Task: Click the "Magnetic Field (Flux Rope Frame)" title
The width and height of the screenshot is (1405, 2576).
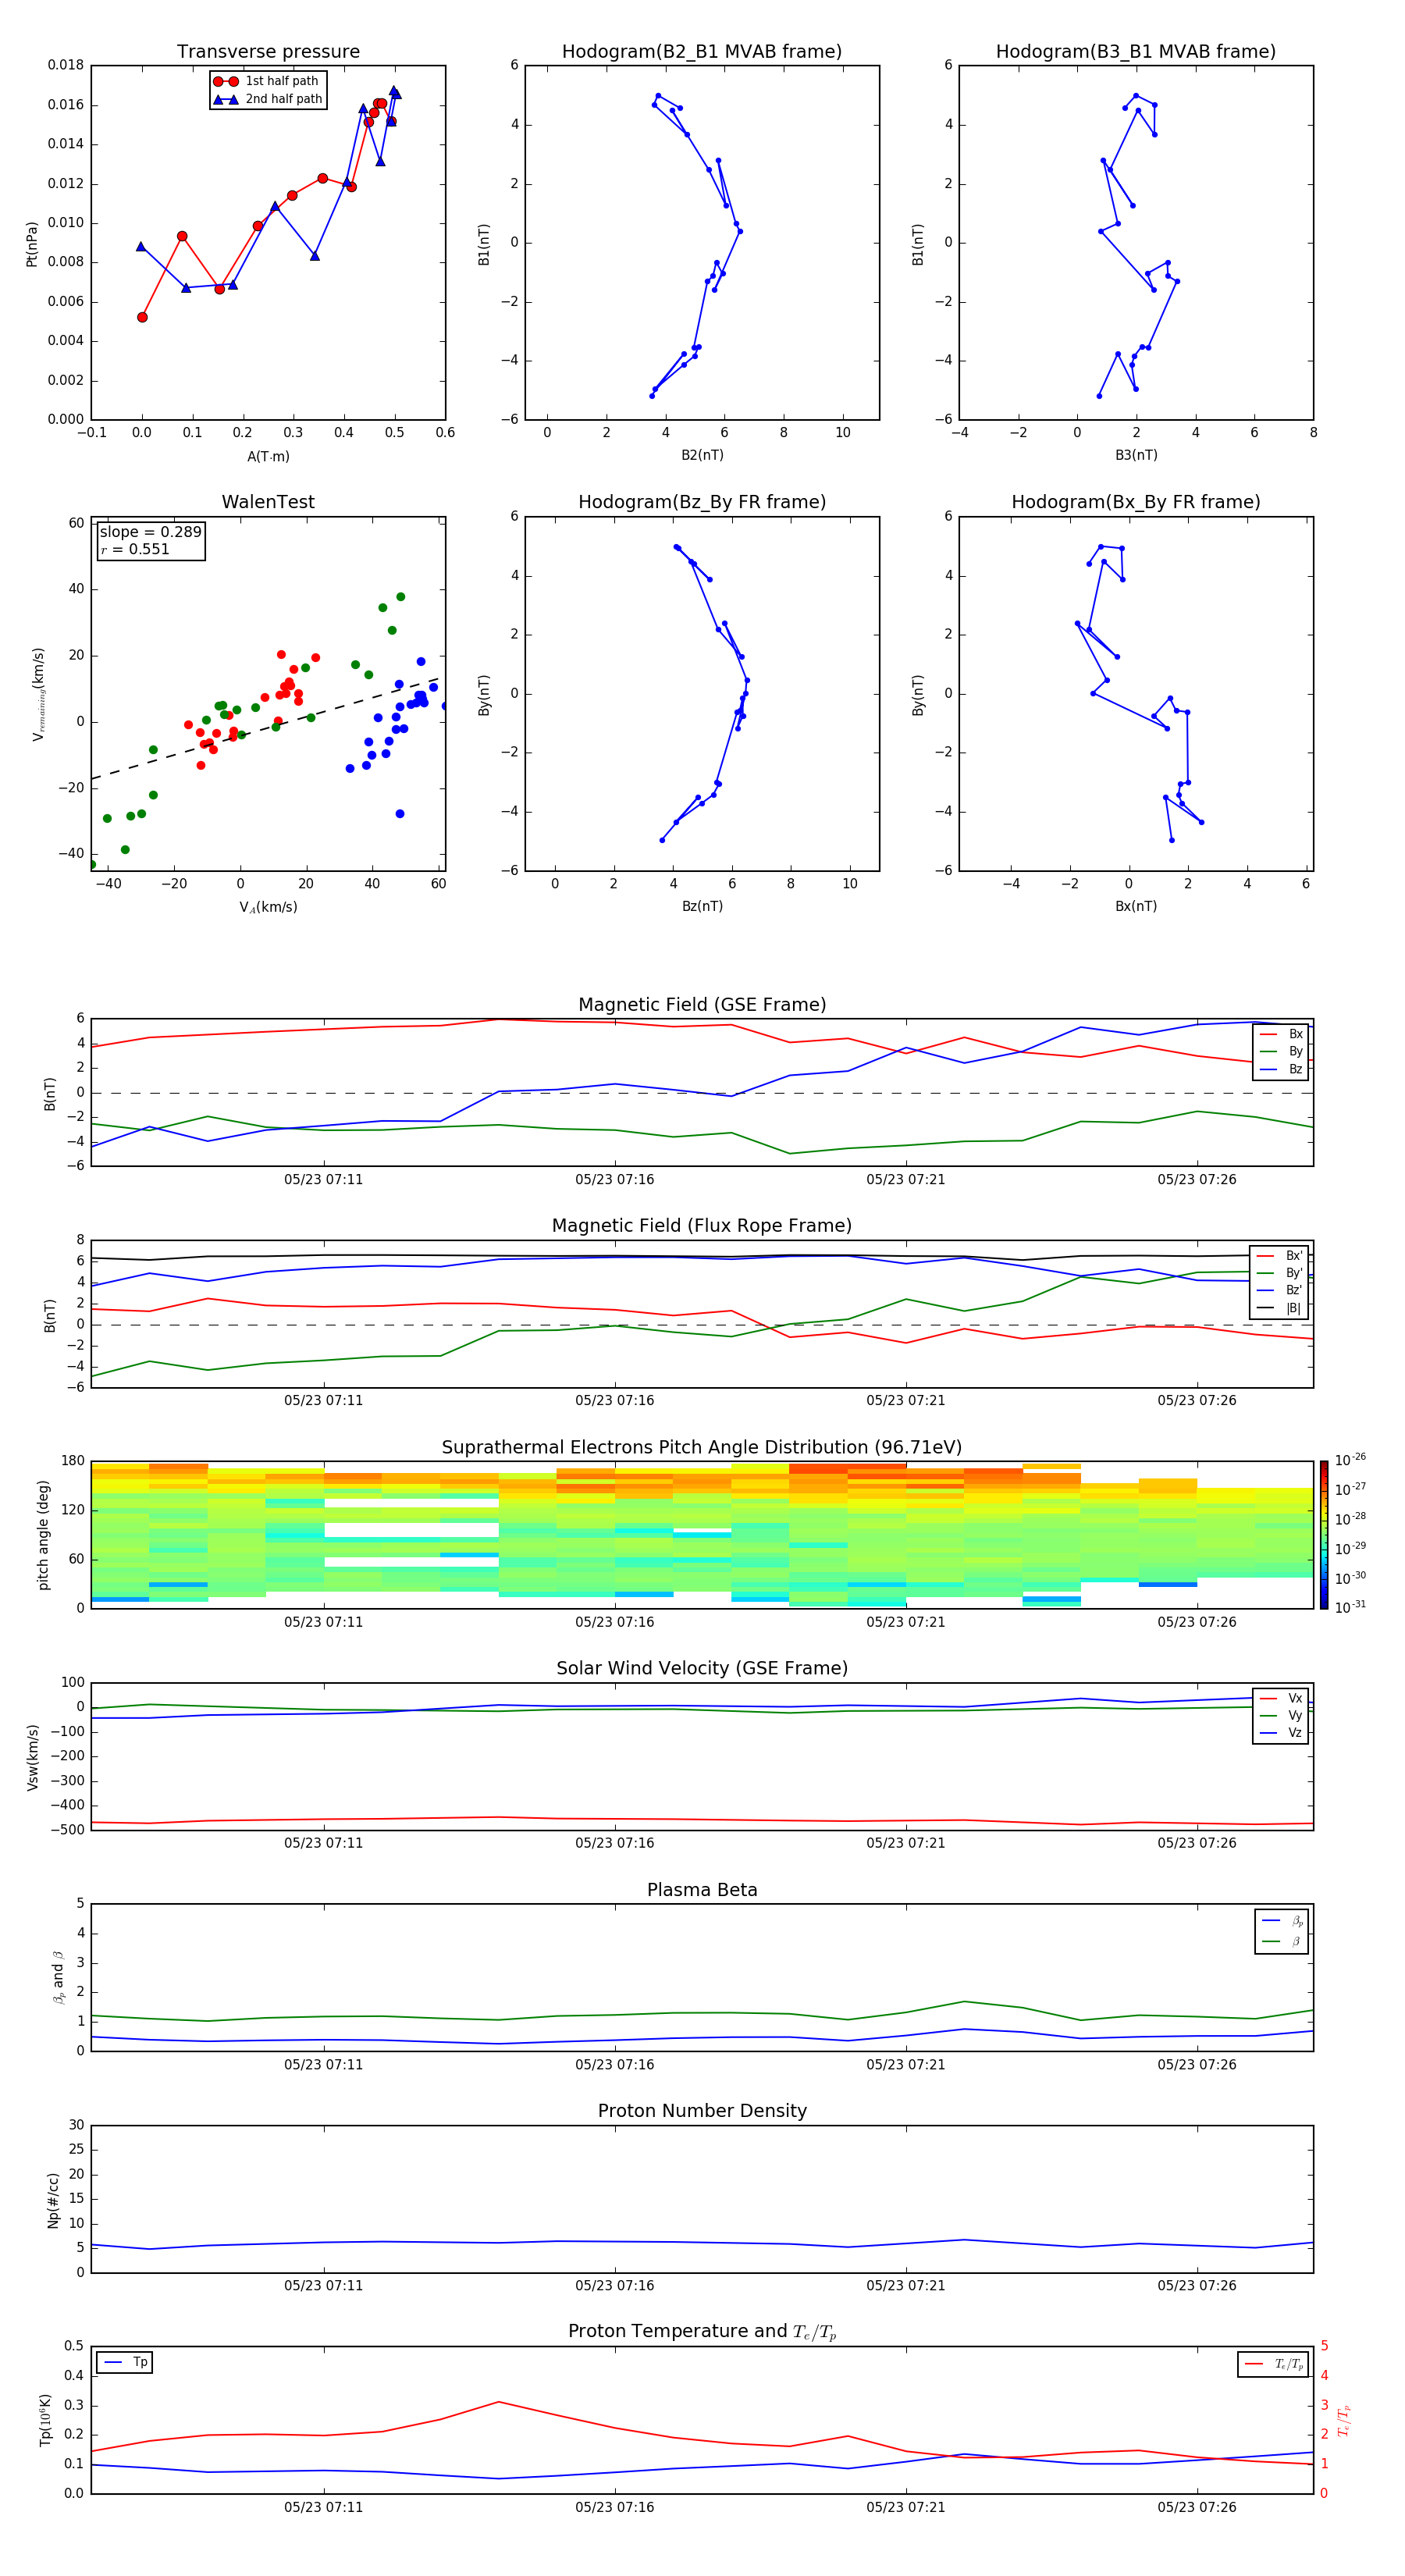Action: click(x=702, y=1225)
